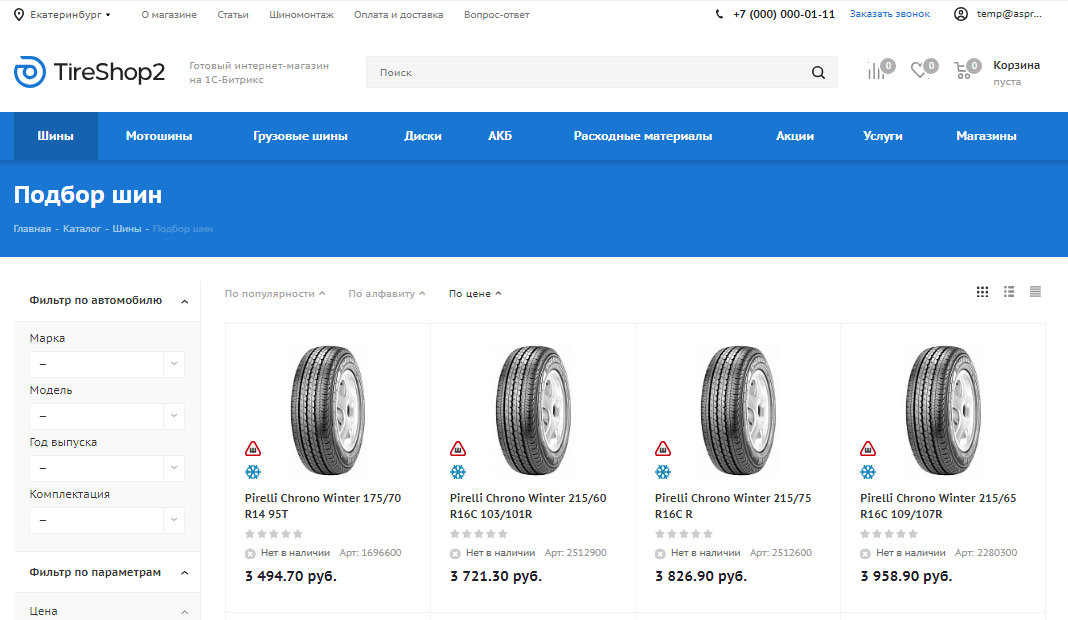1068x620 pixels.
Task: Open the favorites heart icon
Action: click(x=920, y=69)
